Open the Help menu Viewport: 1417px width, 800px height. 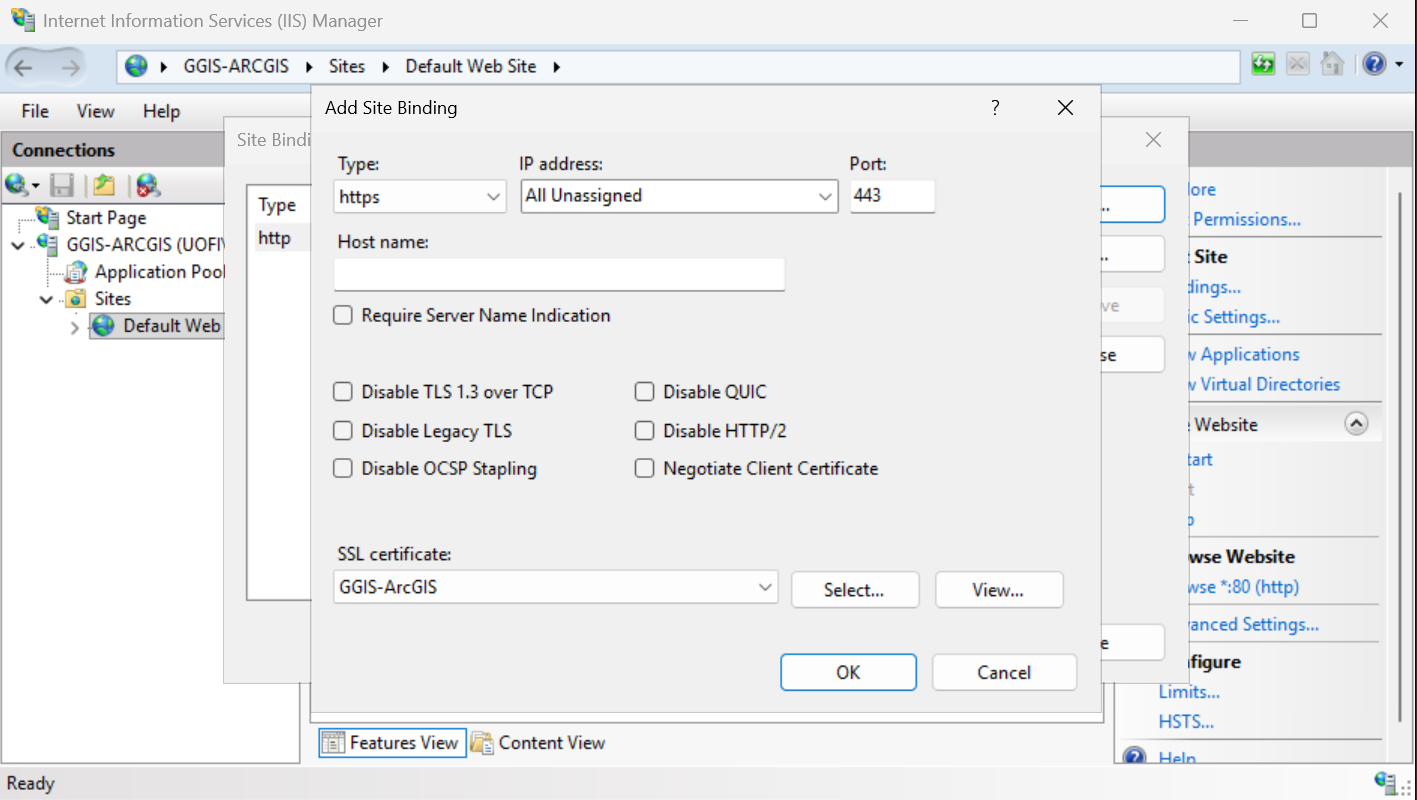161,111
